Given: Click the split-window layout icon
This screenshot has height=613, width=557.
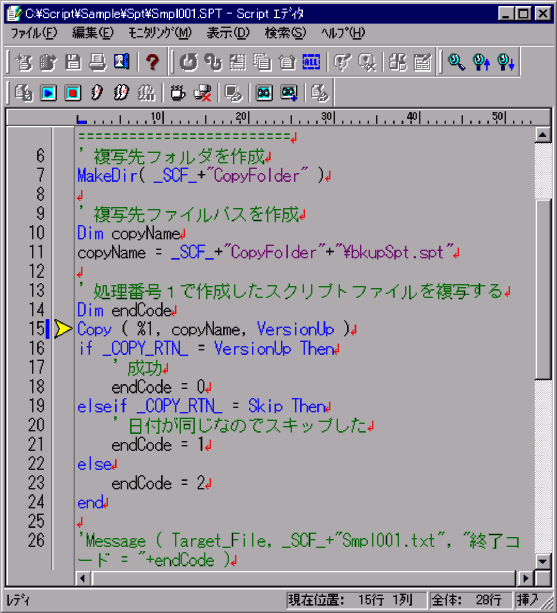Looking at the screenshot, I should [398, 62].
